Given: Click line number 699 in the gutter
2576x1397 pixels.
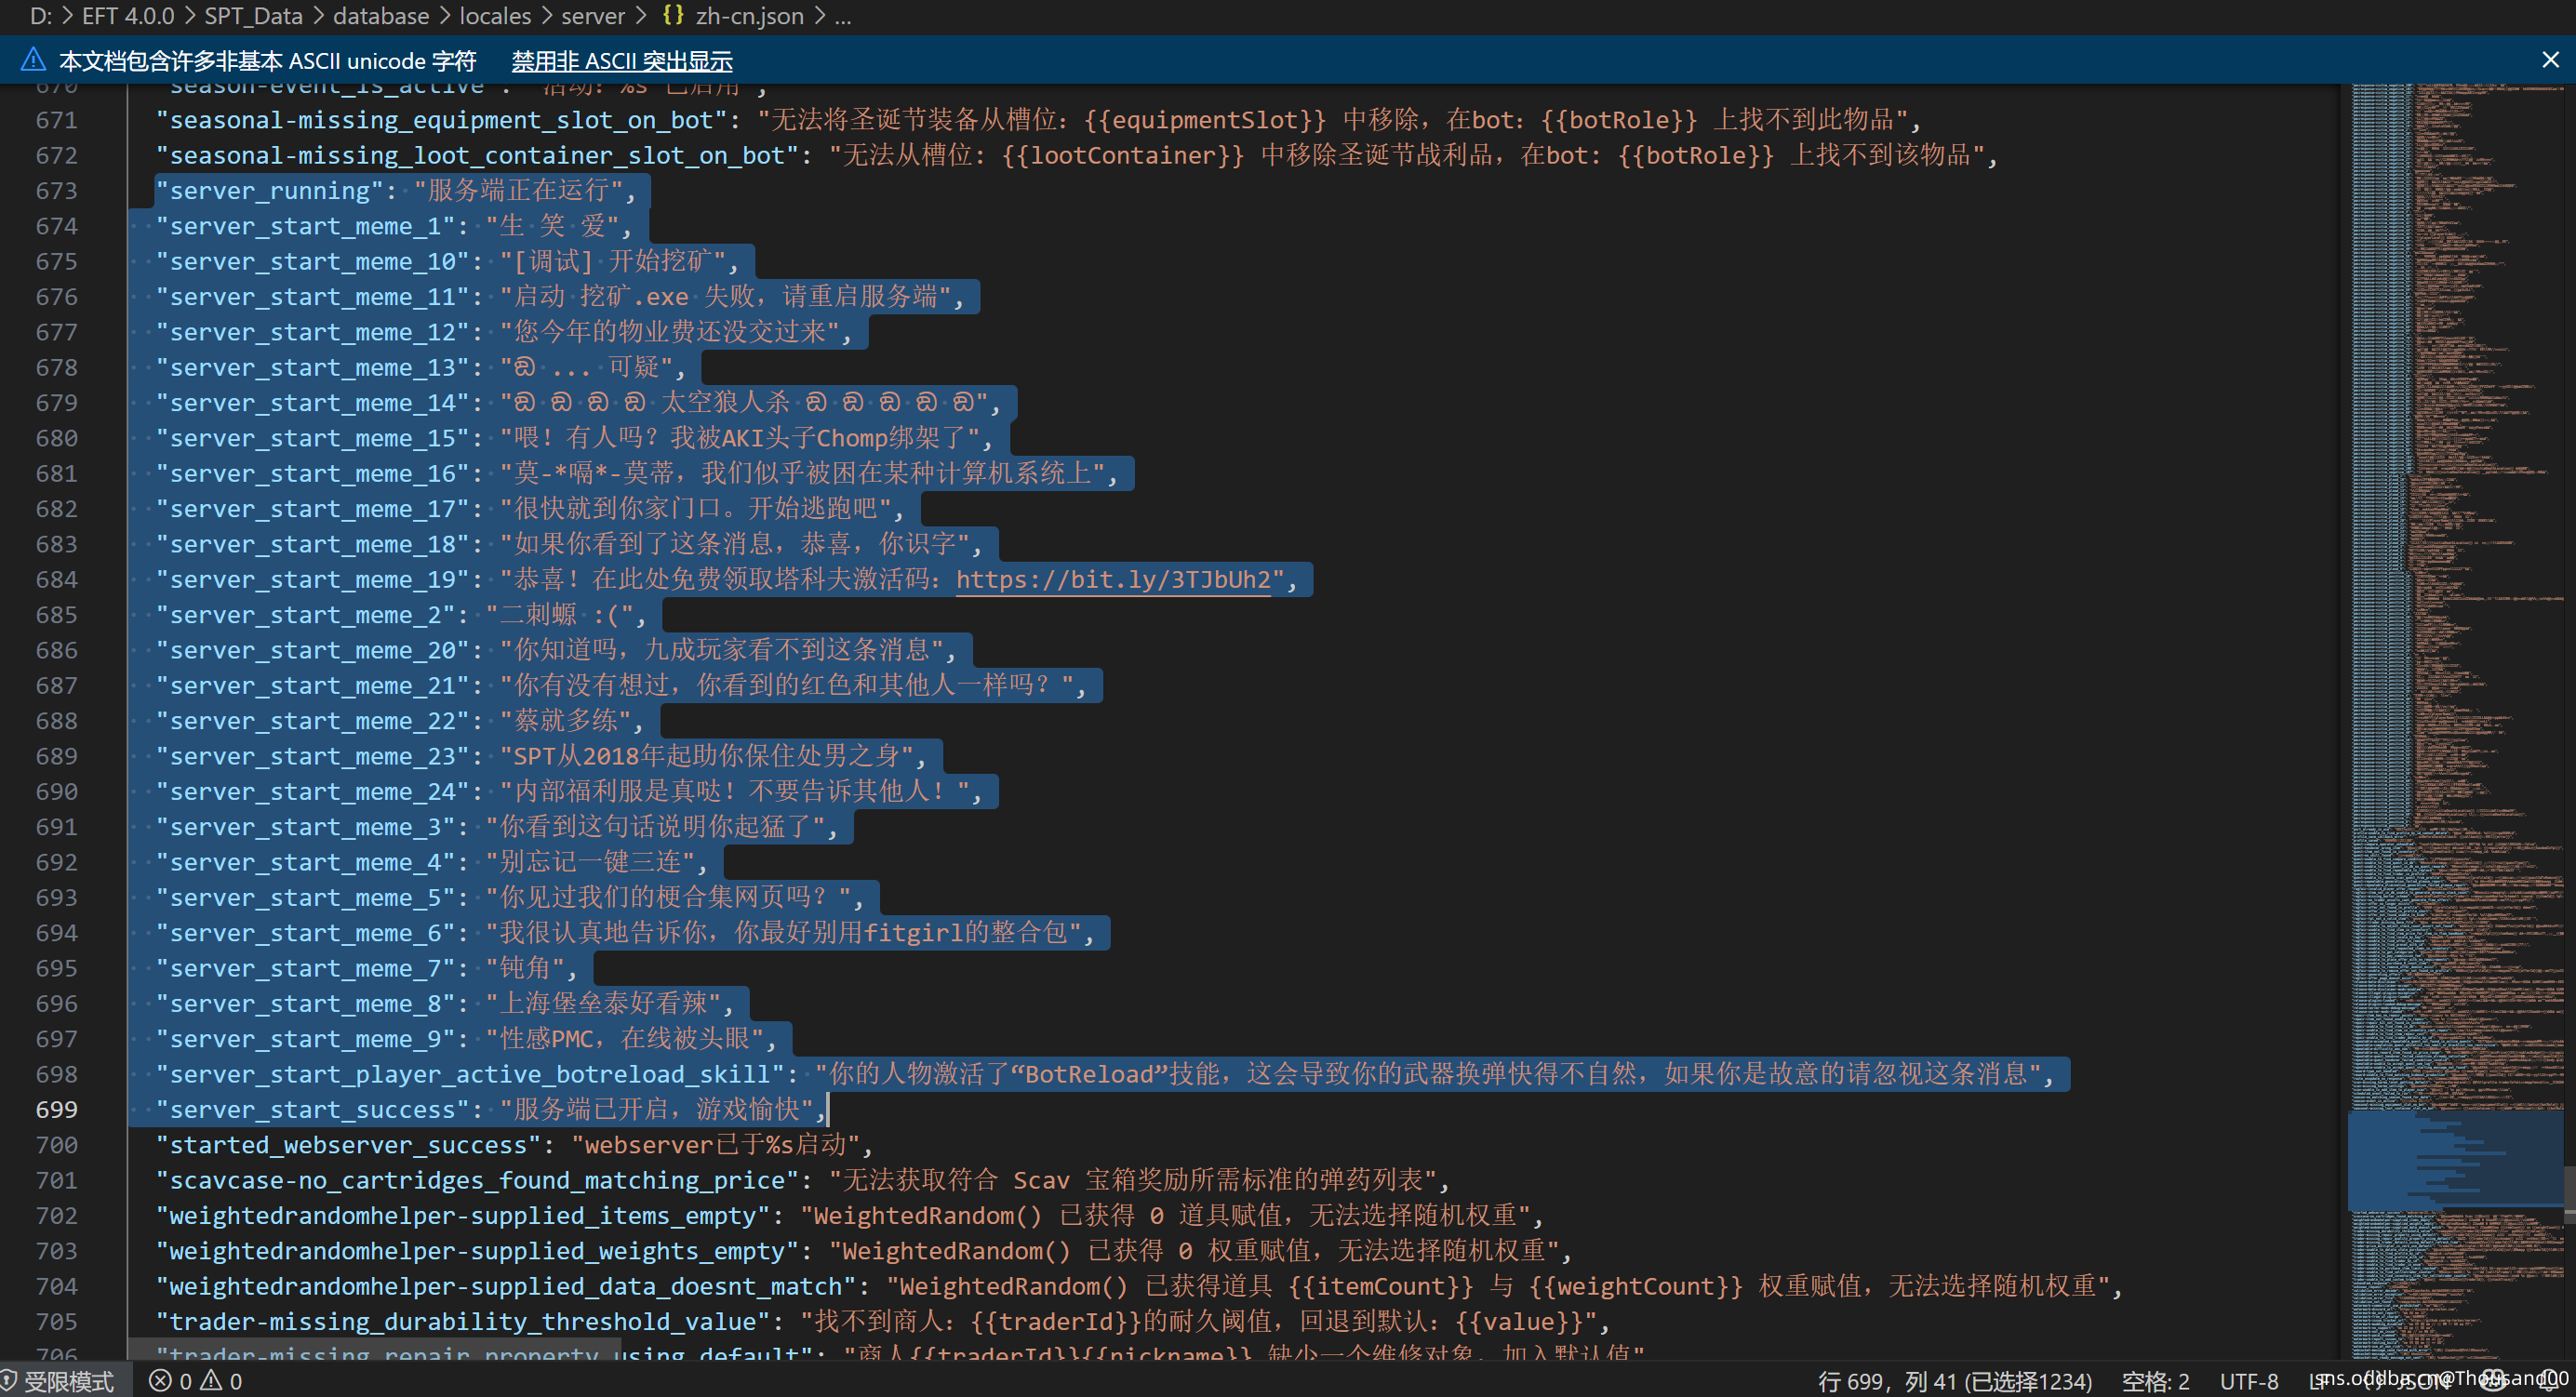Looking at the screenshot, I should (56, 1110).
